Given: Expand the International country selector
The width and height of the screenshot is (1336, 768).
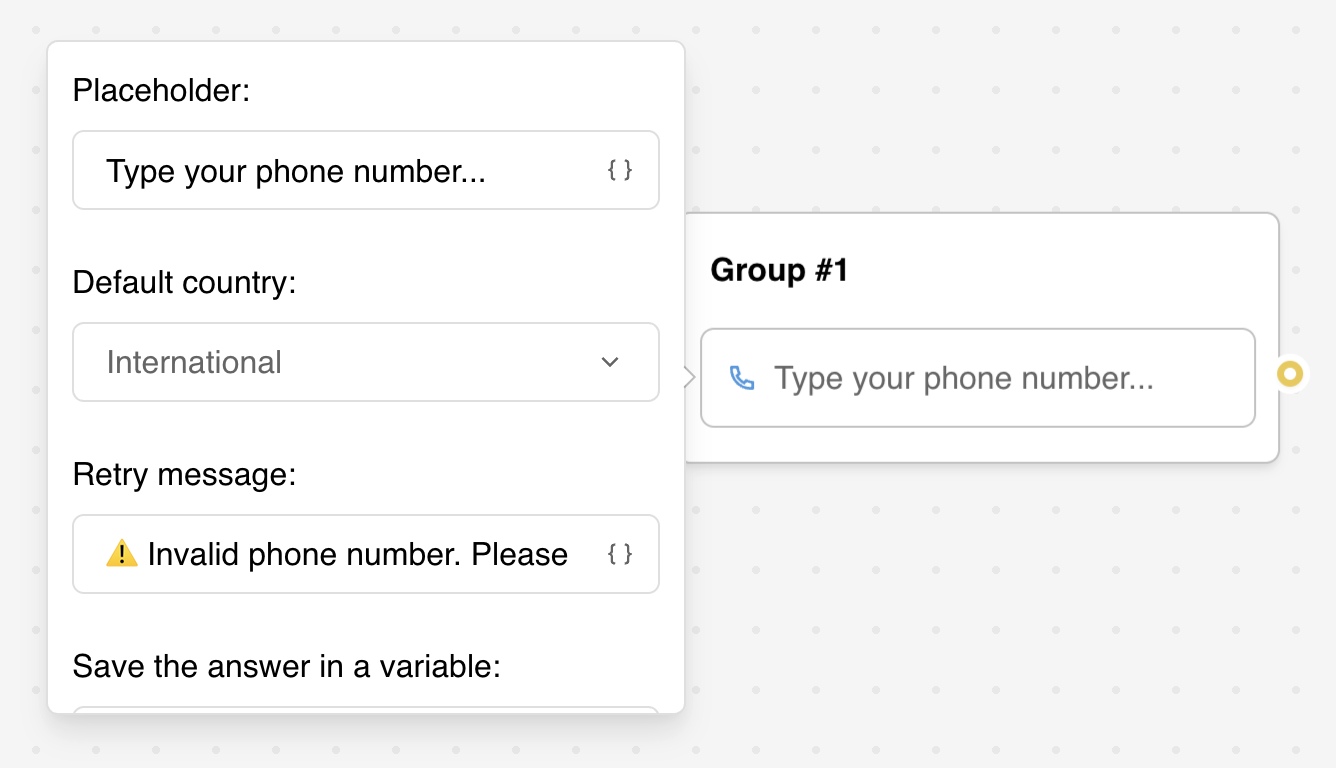Looking at the screenshot, I should click(x=366, y=362).
